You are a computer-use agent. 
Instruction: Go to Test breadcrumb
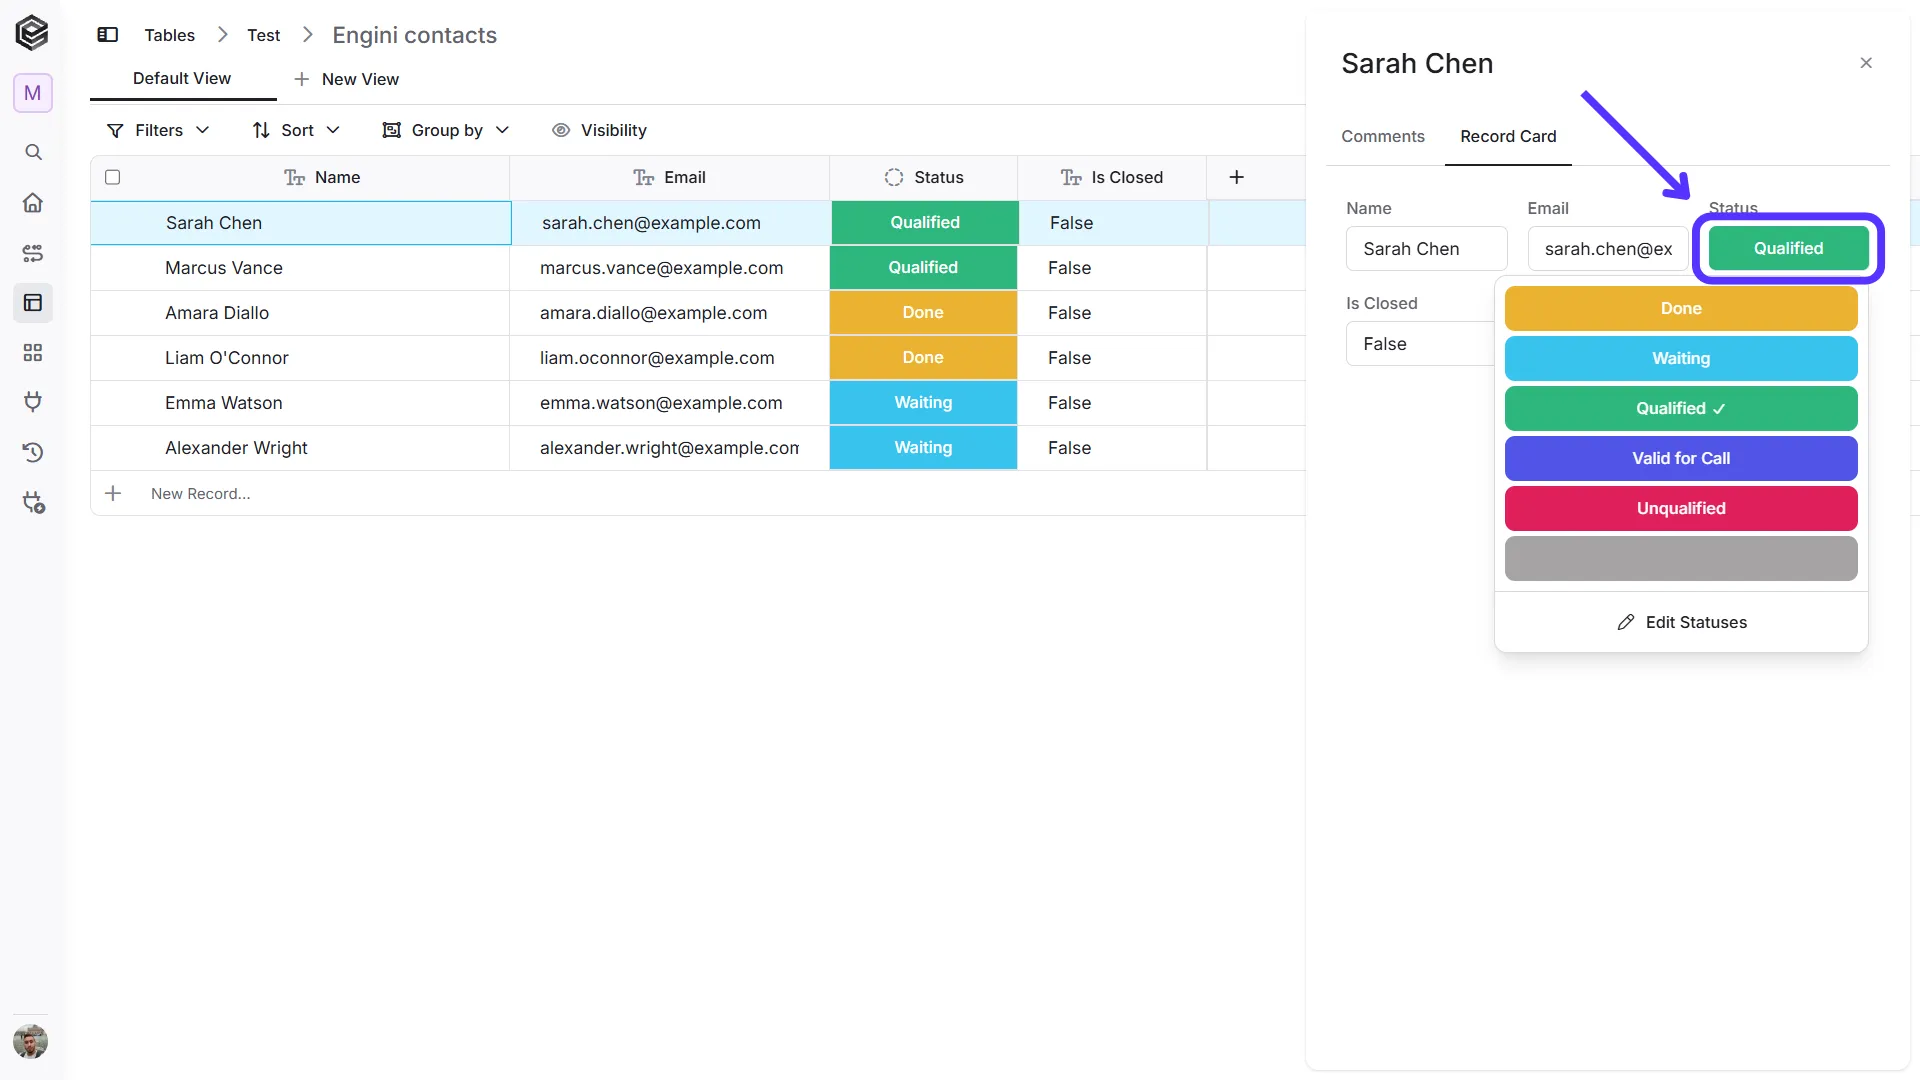pos(263,35)
